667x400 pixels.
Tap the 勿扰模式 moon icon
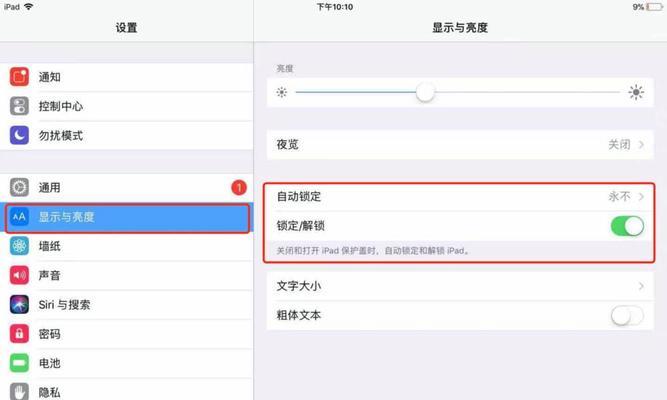(19, 135)
